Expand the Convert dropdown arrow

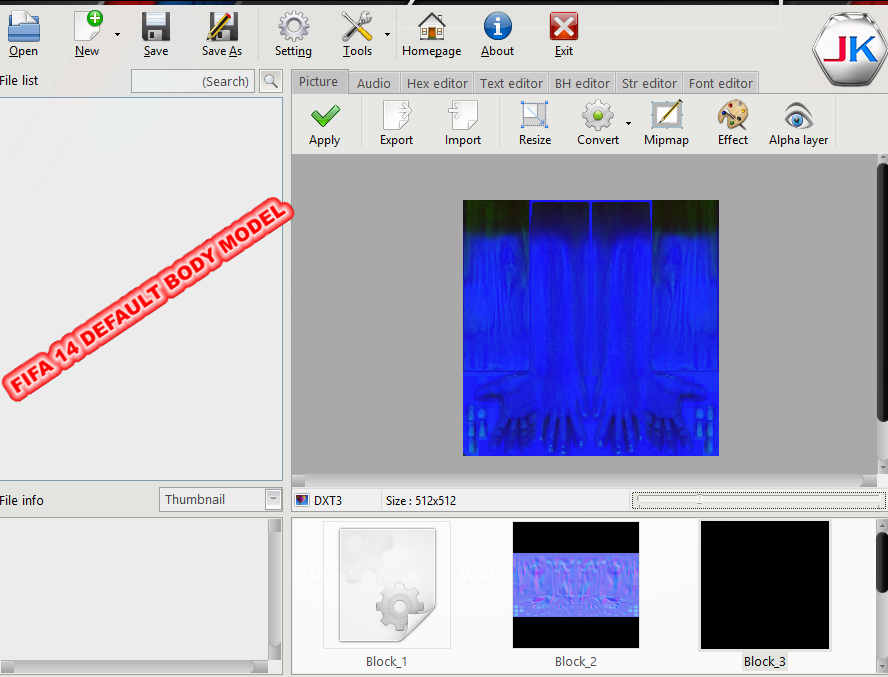pyautogui.click(x=628, y=123)
